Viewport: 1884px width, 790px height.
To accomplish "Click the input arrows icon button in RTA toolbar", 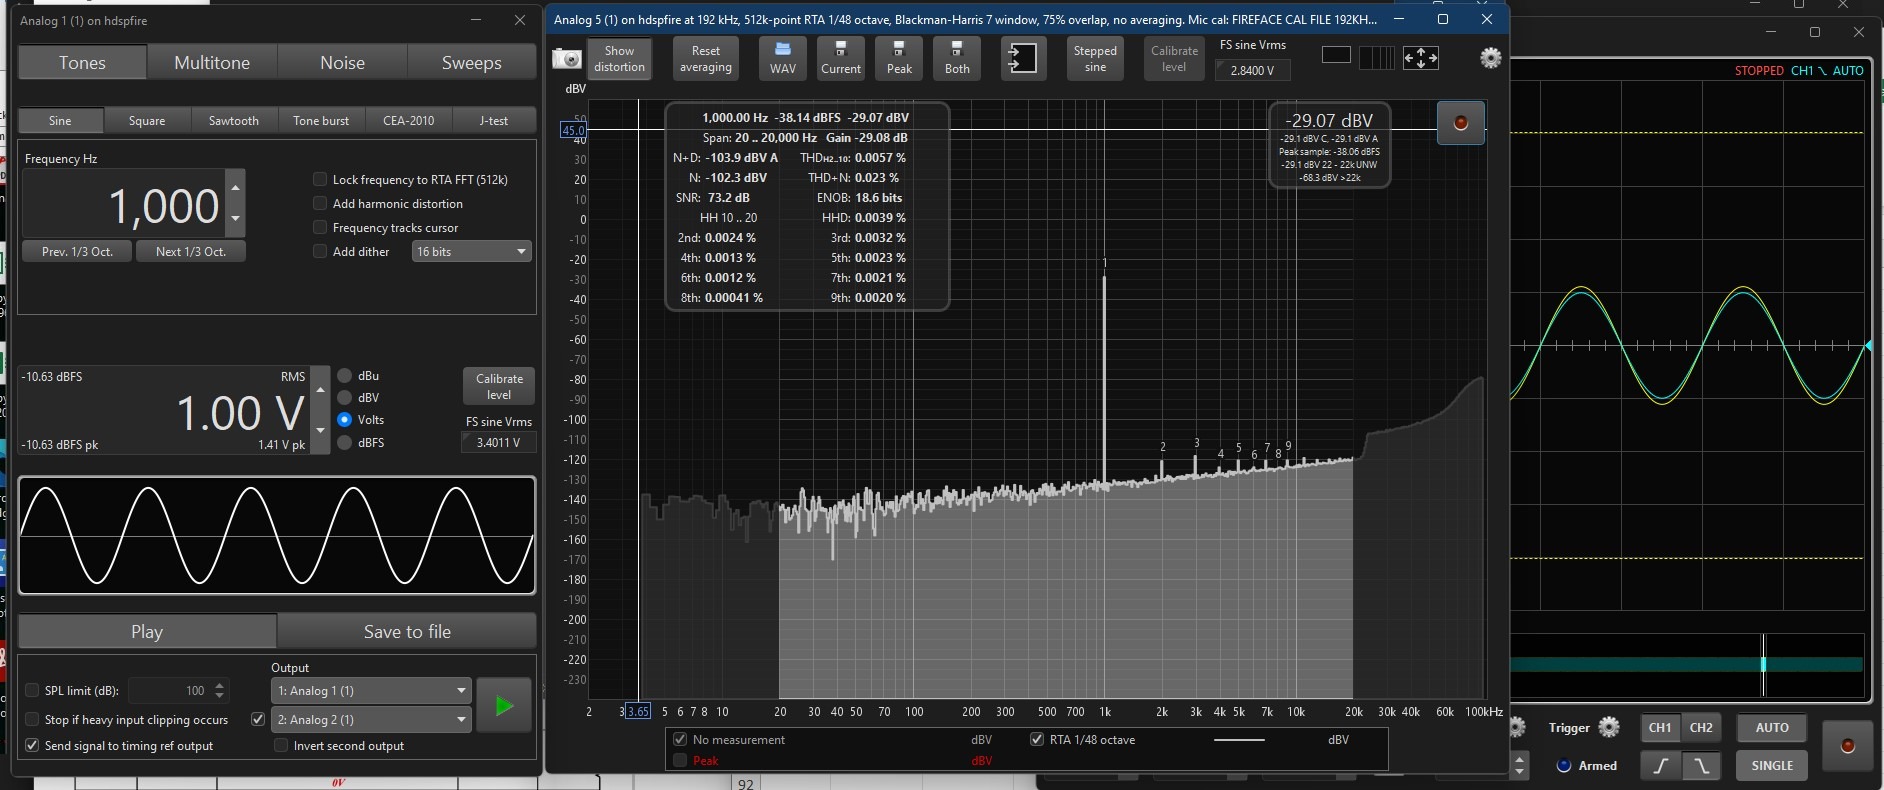I will (x=1023, y=58).
